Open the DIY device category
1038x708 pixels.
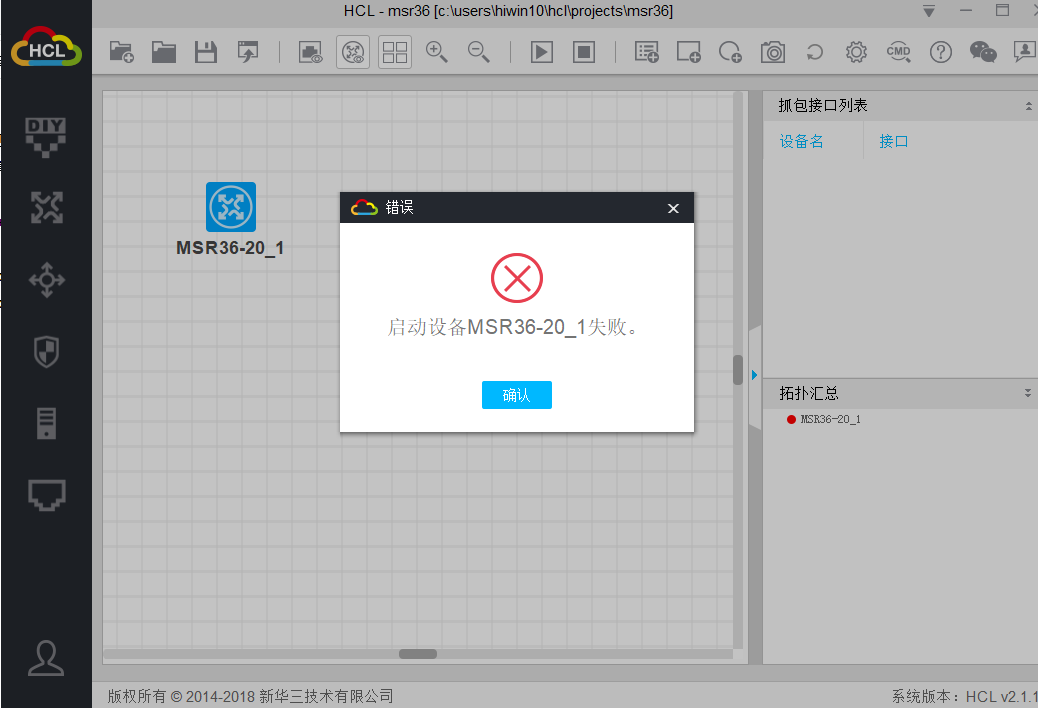click(x=46, y=137)
